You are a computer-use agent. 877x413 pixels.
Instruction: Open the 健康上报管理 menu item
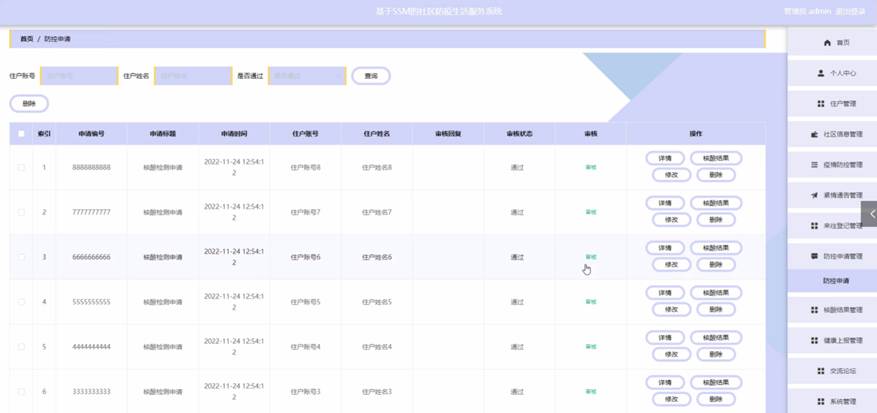coord(832,340)
